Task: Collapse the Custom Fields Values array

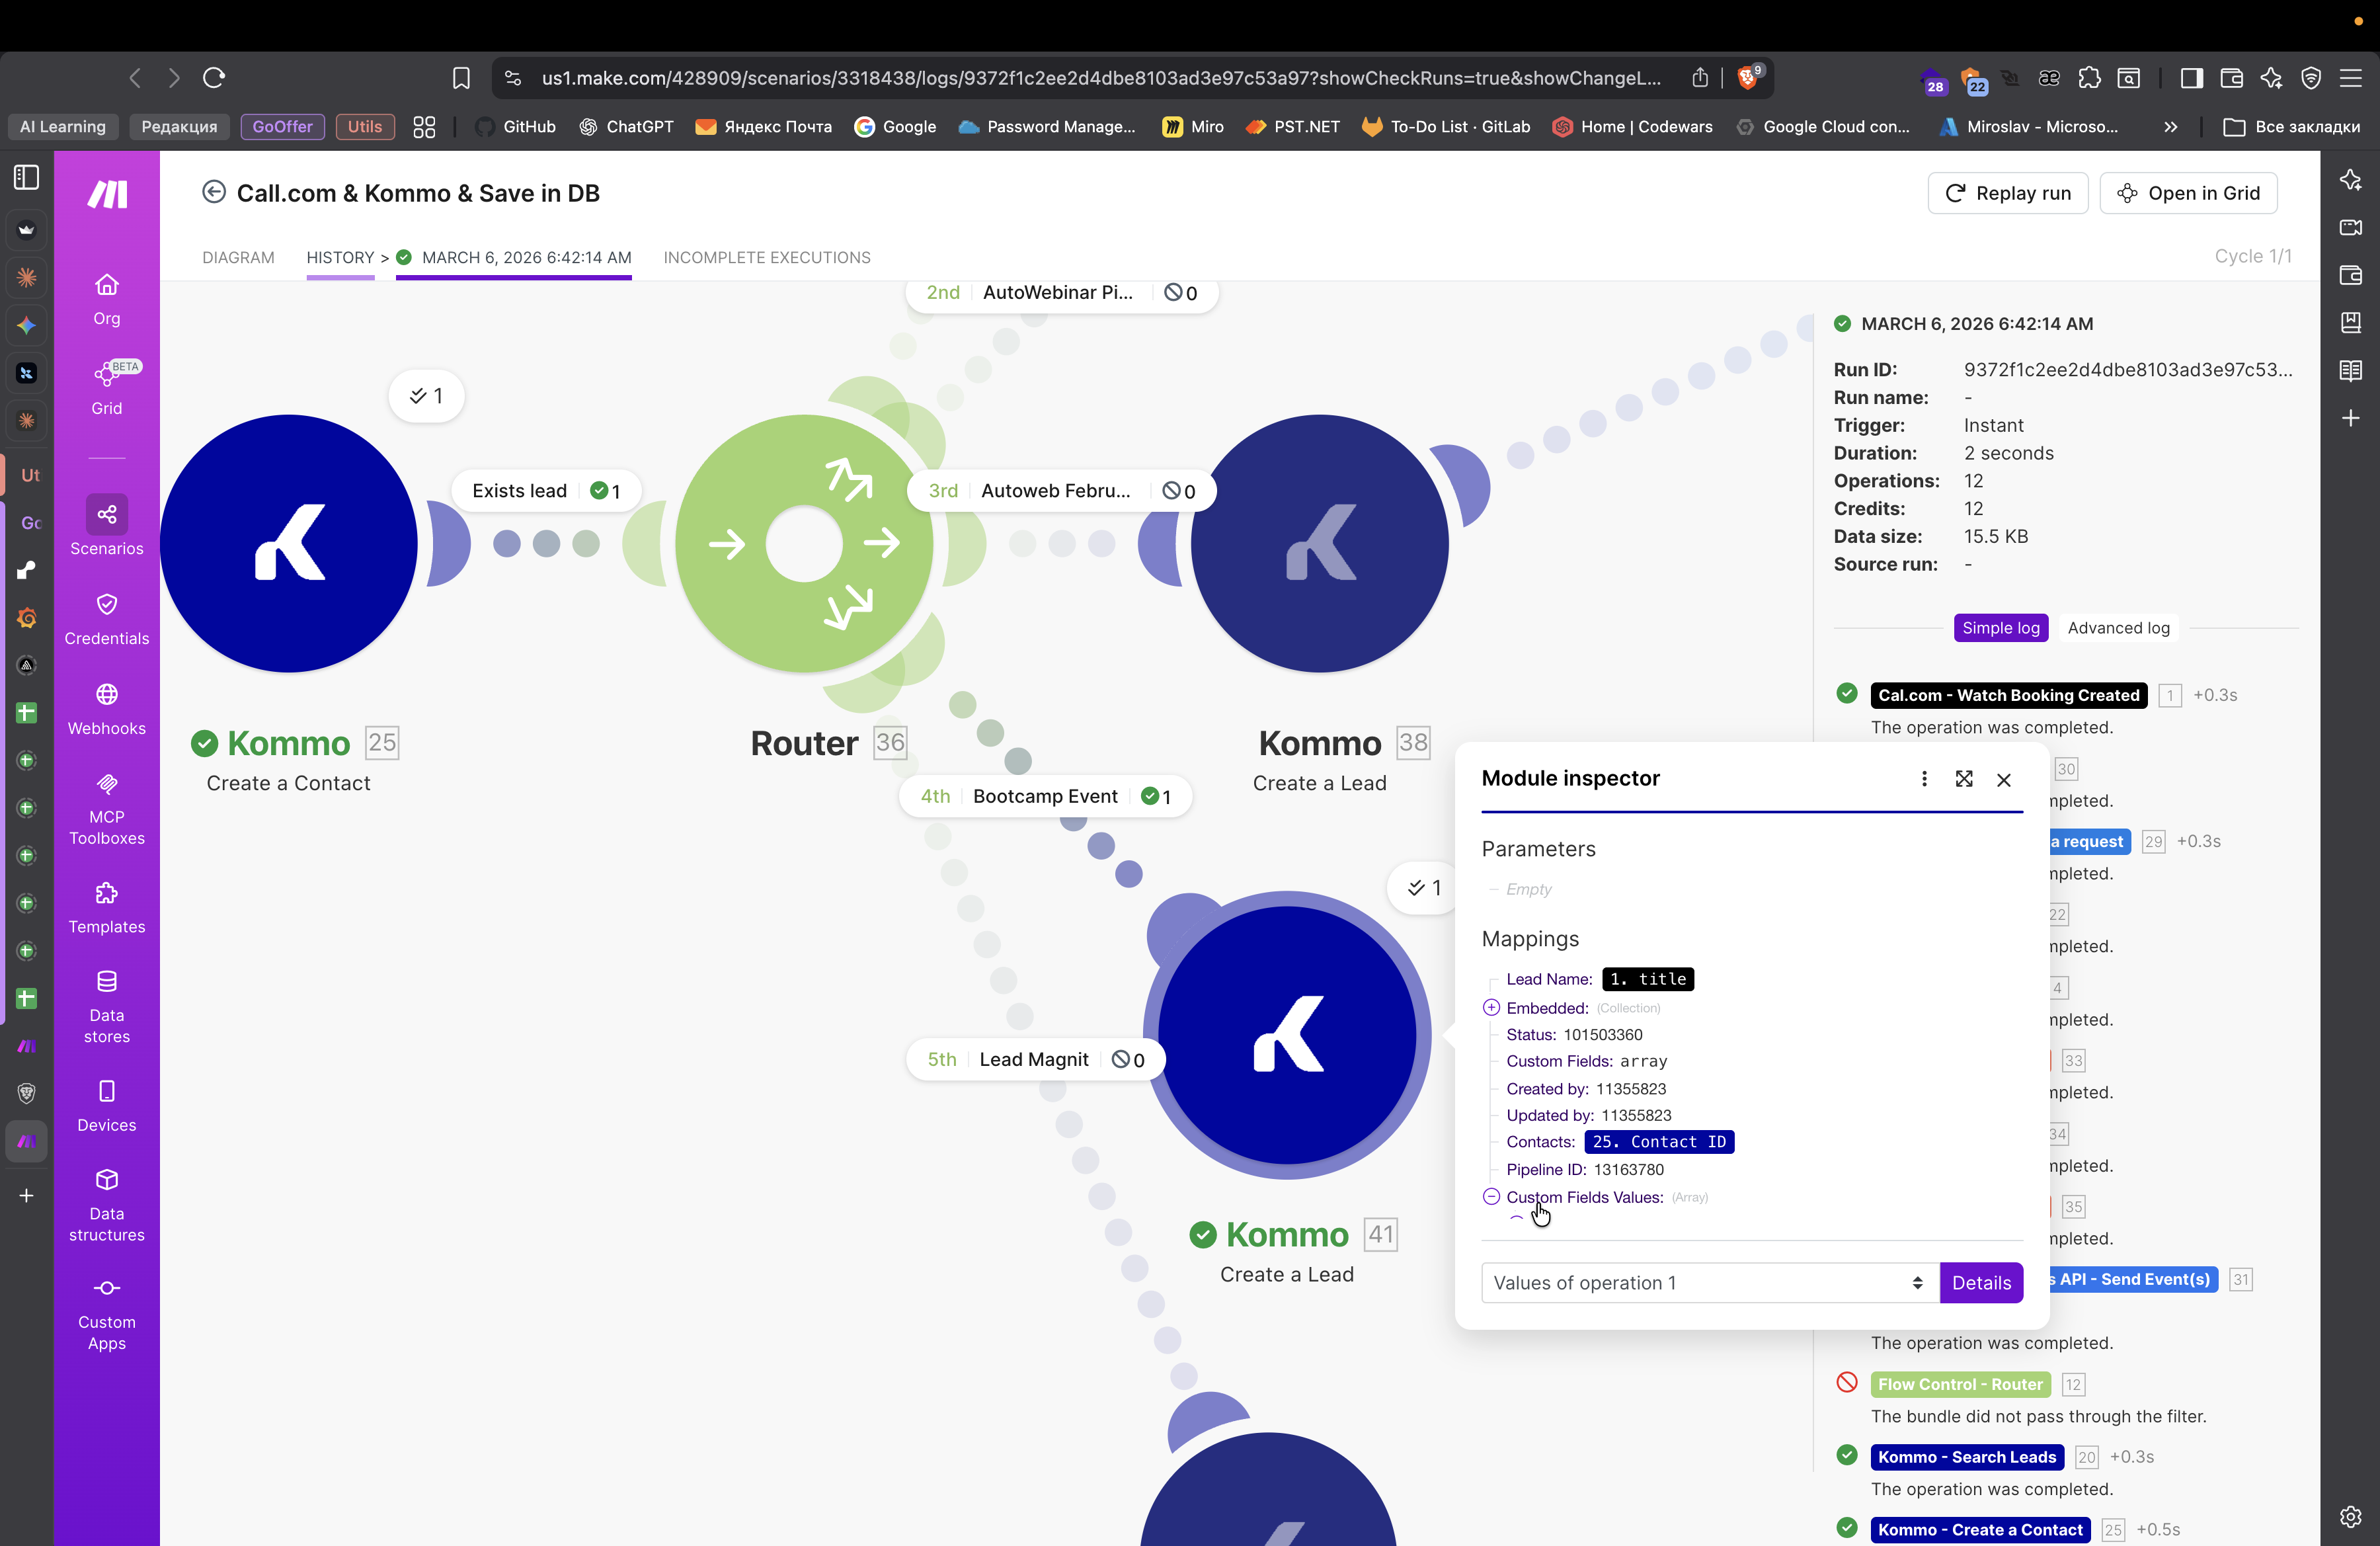Action: click(x=1491, y=1197)
